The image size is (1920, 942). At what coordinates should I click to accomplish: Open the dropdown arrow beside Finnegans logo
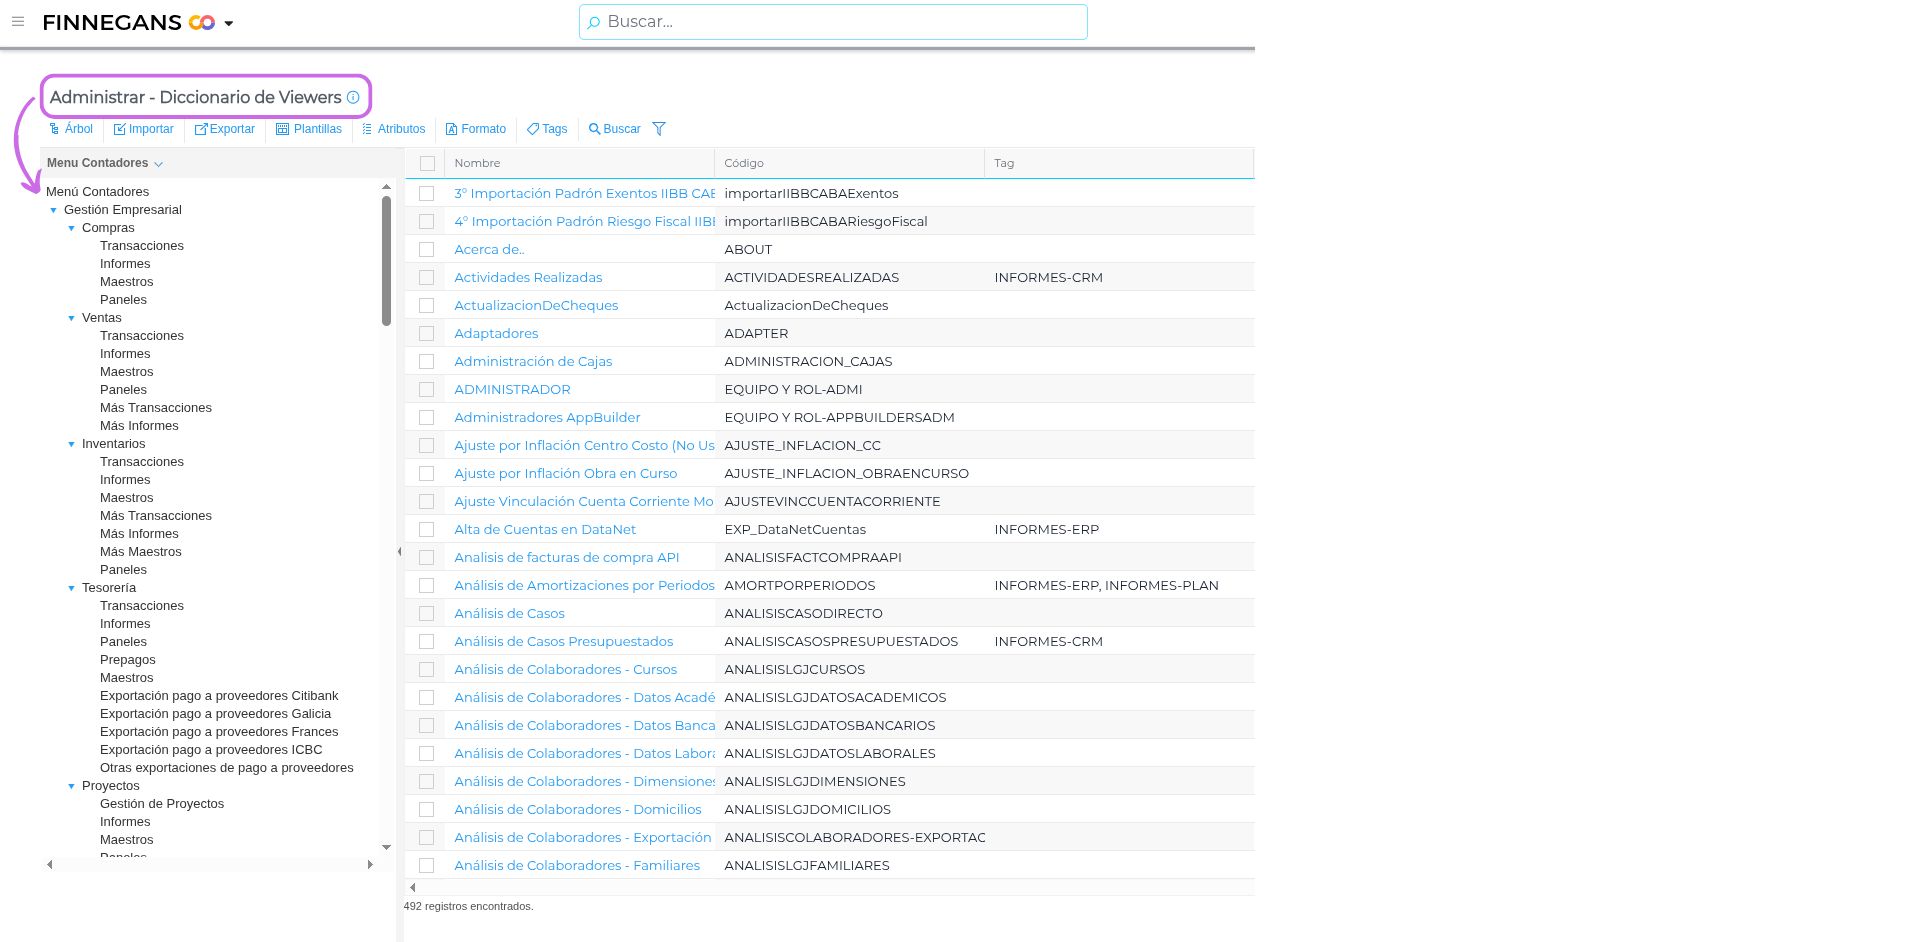pos(229,23)
